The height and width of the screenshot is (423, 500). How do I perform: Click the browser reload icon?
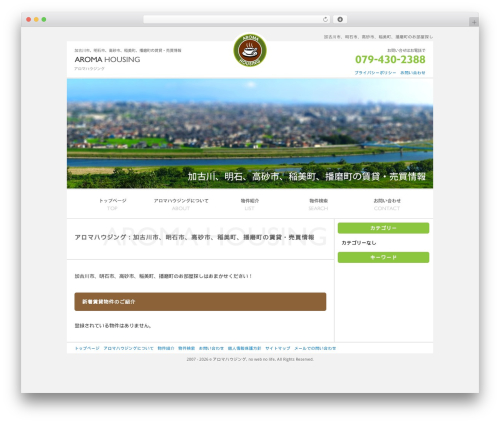tap(325, 19)
